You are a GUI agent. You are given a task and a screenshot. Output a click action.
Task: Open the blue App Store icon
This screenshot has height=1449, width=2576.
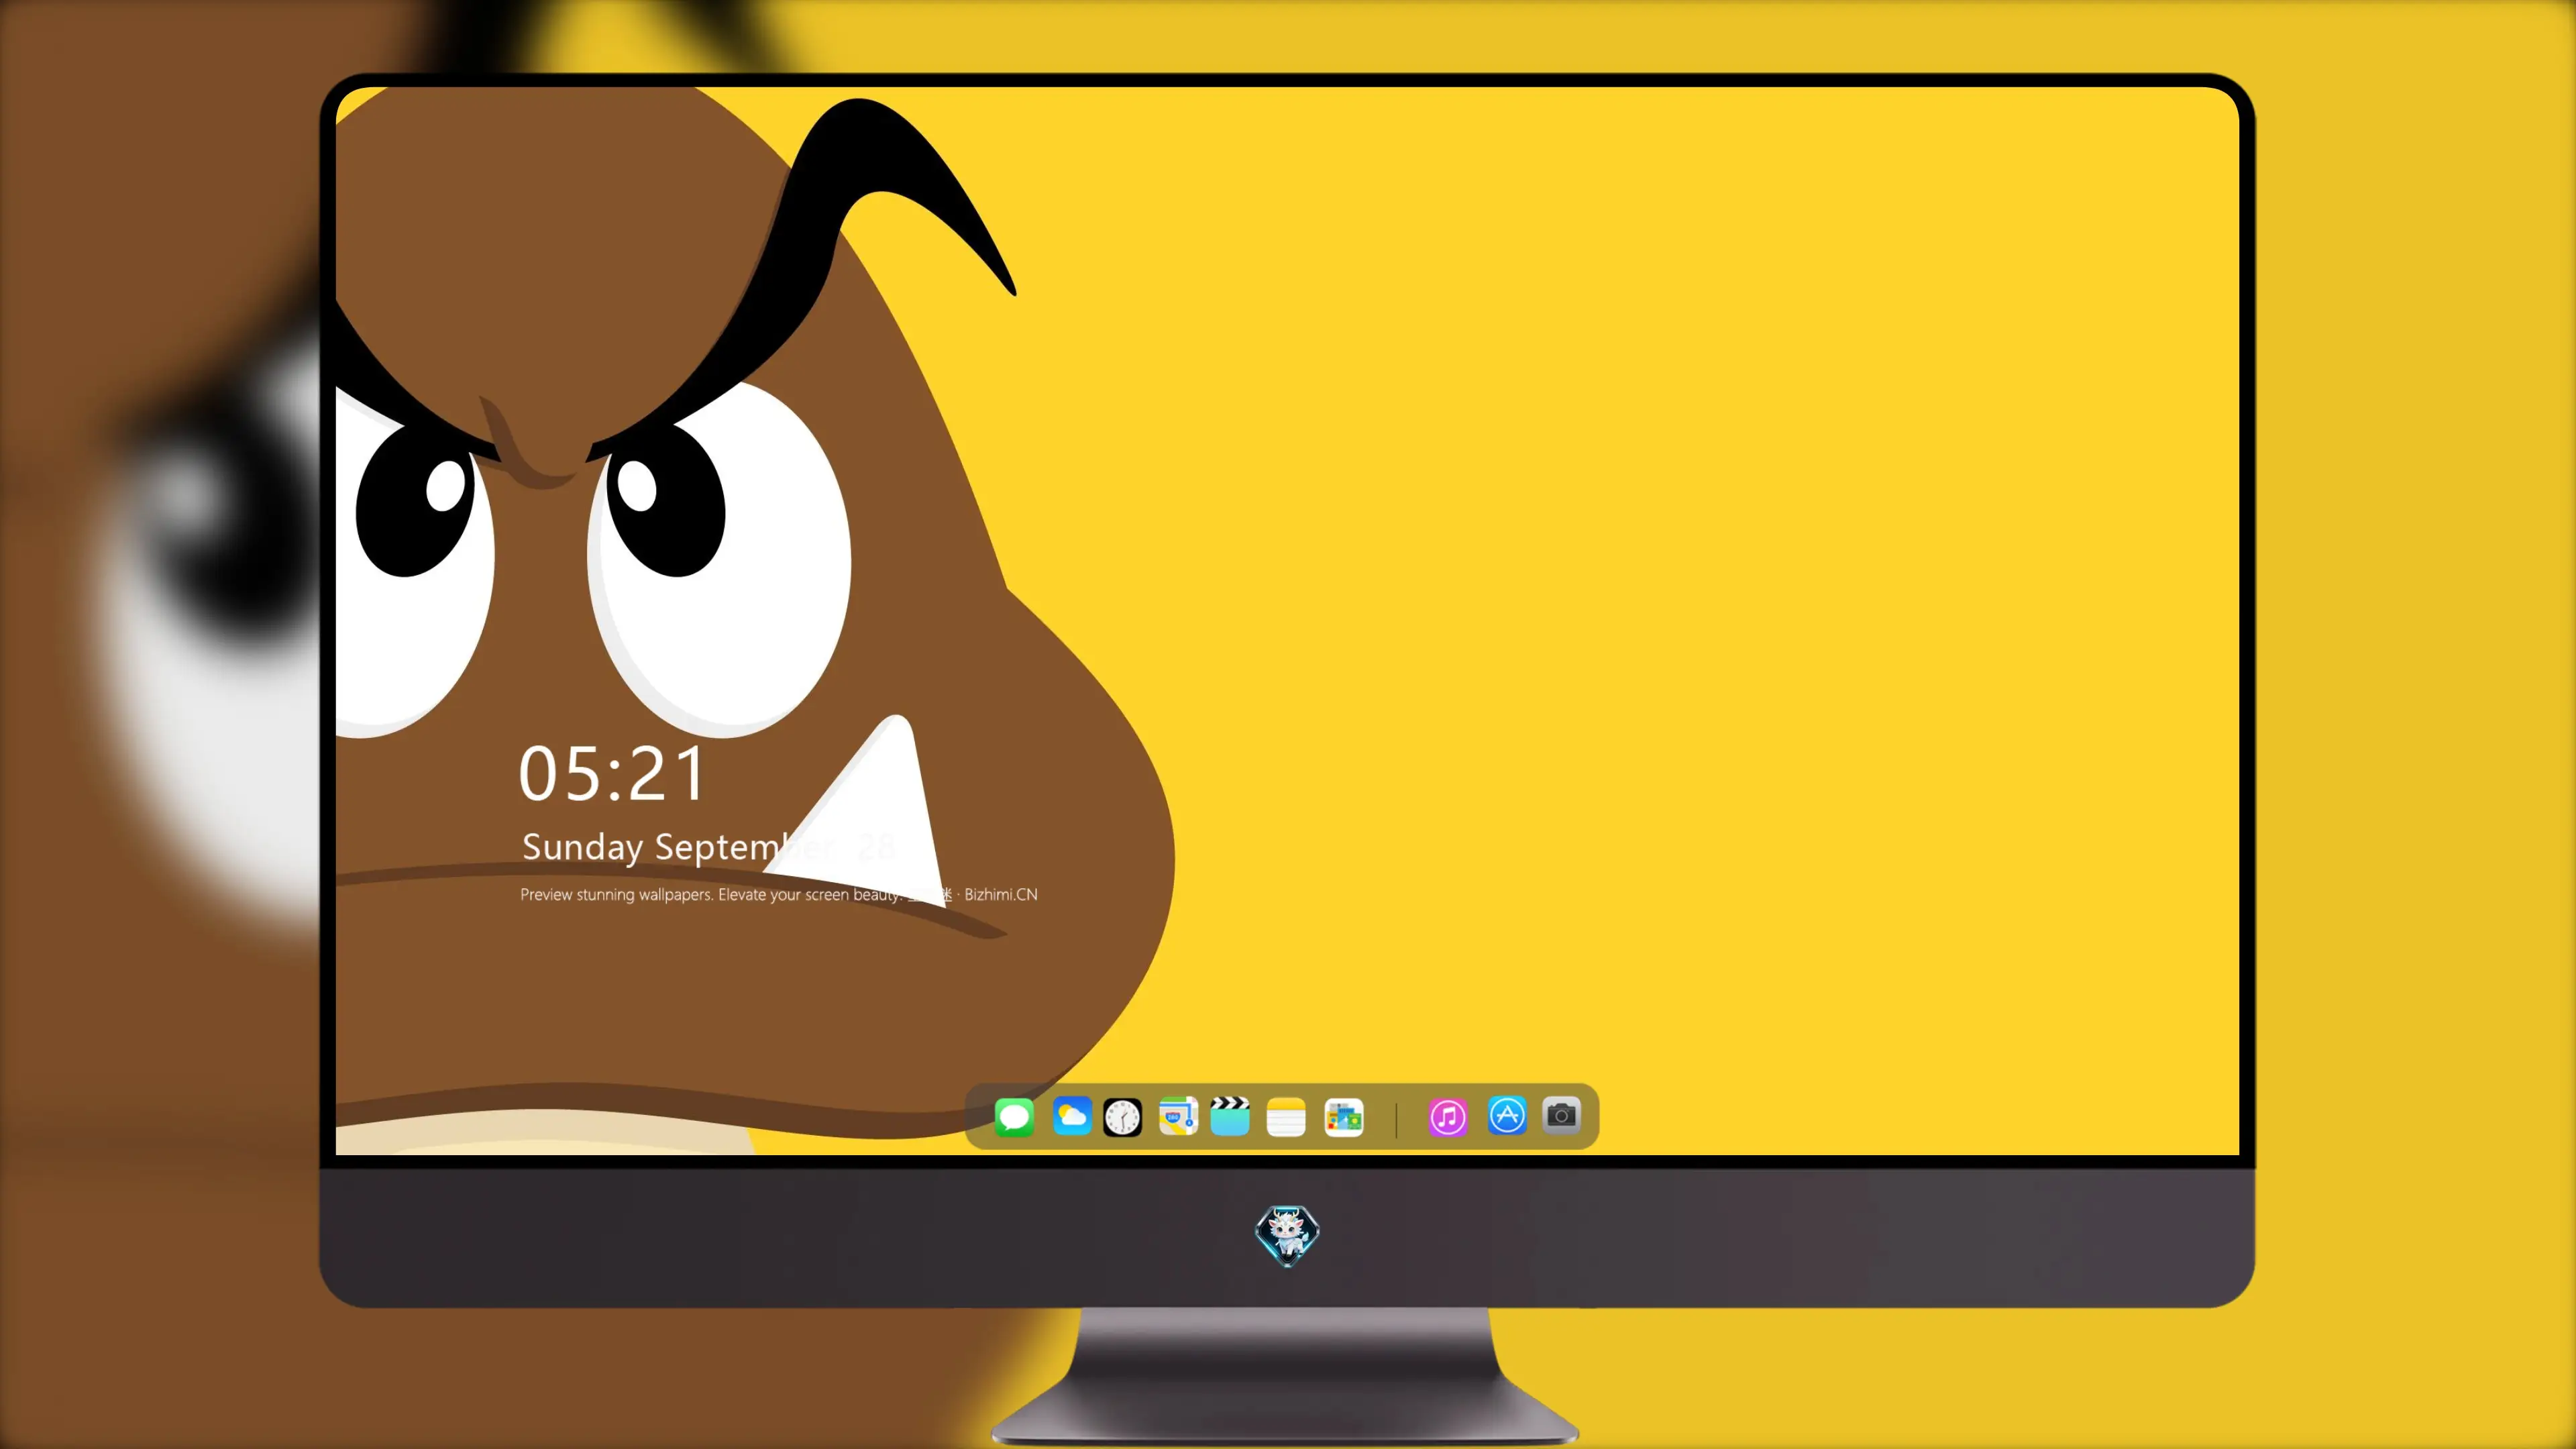coord(1507,1116)
